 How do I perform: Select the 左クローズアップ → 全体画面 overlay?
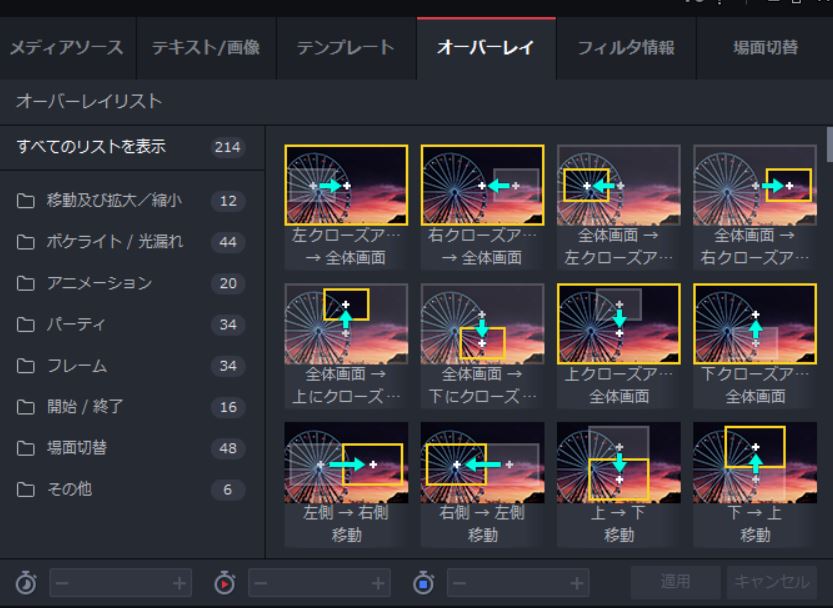344,182
